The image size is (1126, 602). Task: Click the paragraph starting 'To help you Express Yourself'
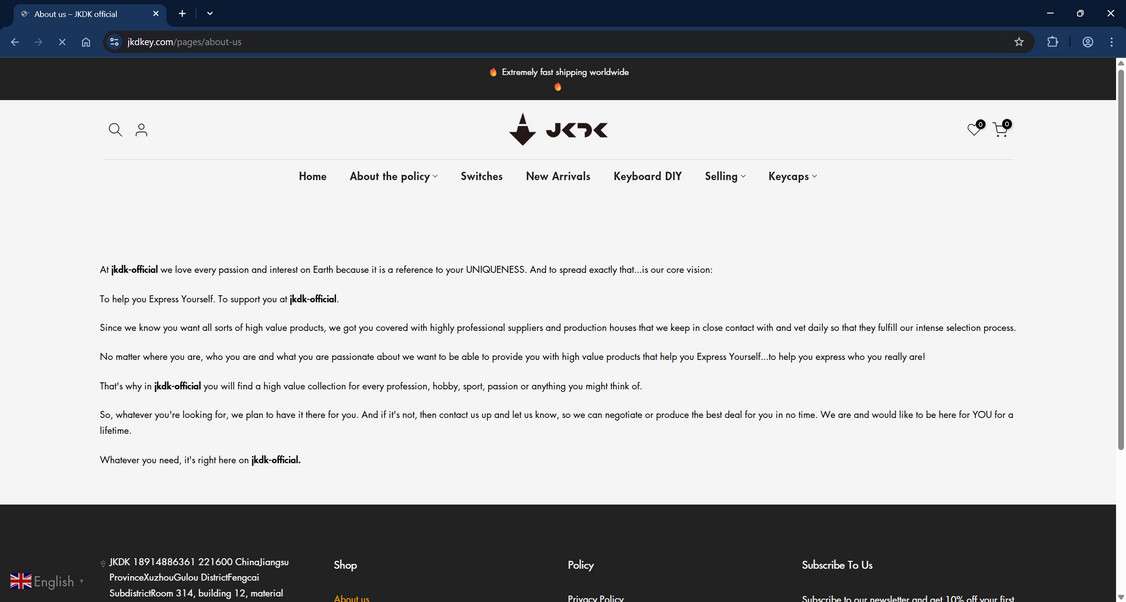(x=219, y=299)
